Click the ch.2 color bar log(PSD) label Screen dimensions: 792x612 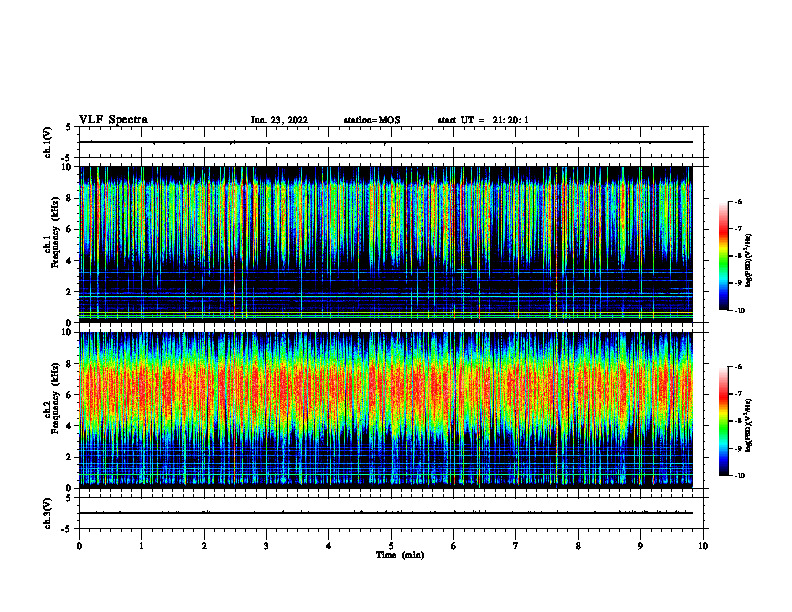click(x=749, y=426)
